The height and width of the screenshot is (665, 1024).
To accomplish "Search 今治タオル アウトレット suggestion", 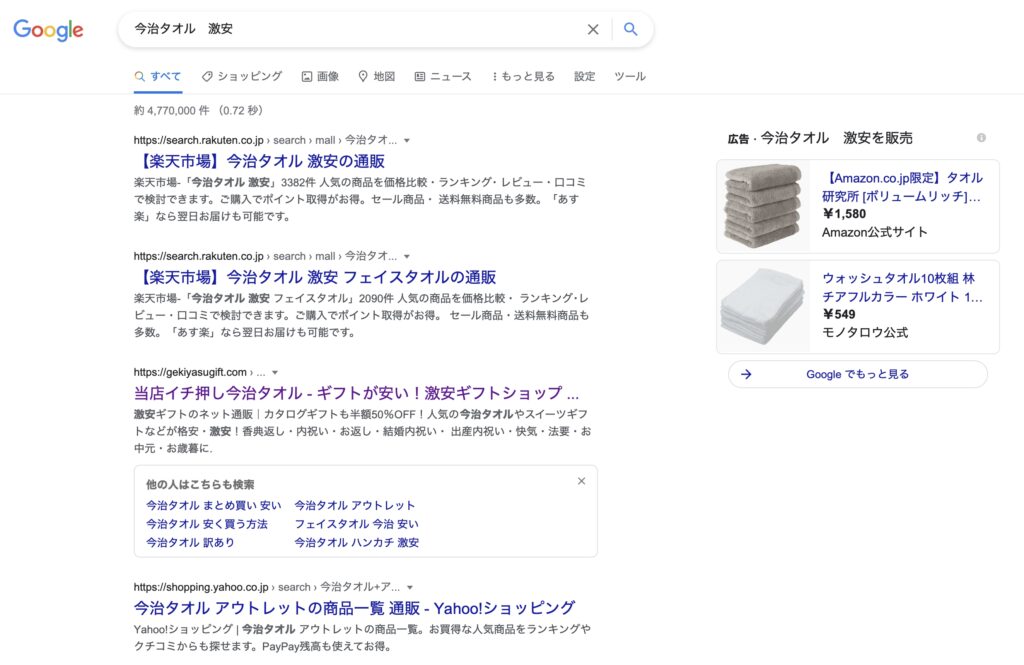I will [355, 506].
